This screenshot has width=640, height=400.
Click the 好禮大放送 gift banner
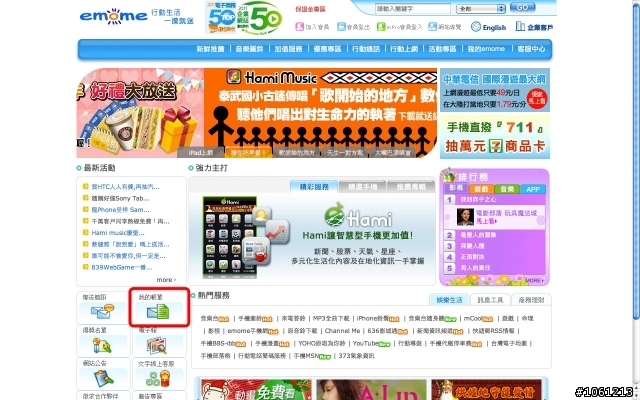tap(140, 113)
